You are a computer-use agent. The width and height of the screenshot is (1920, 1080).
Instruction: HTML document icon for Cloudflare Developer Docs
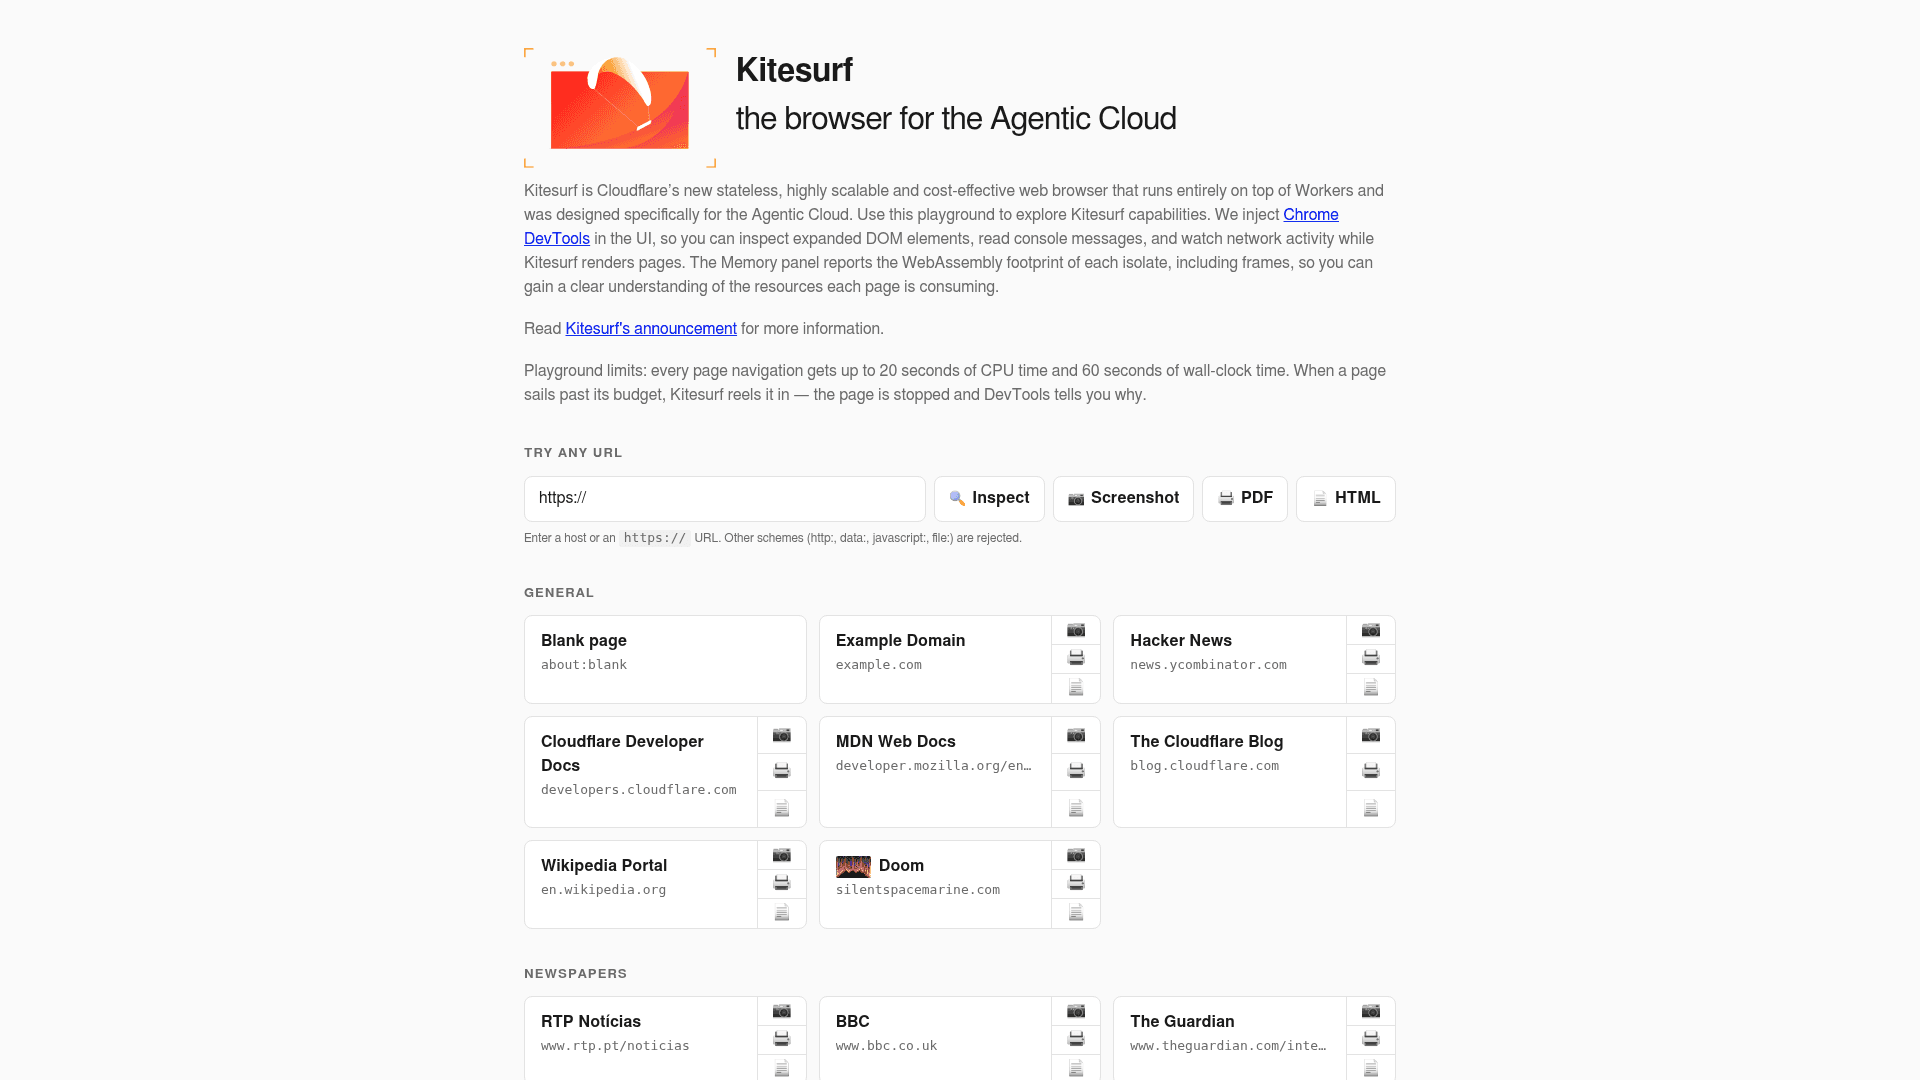(x=782, y=808)
